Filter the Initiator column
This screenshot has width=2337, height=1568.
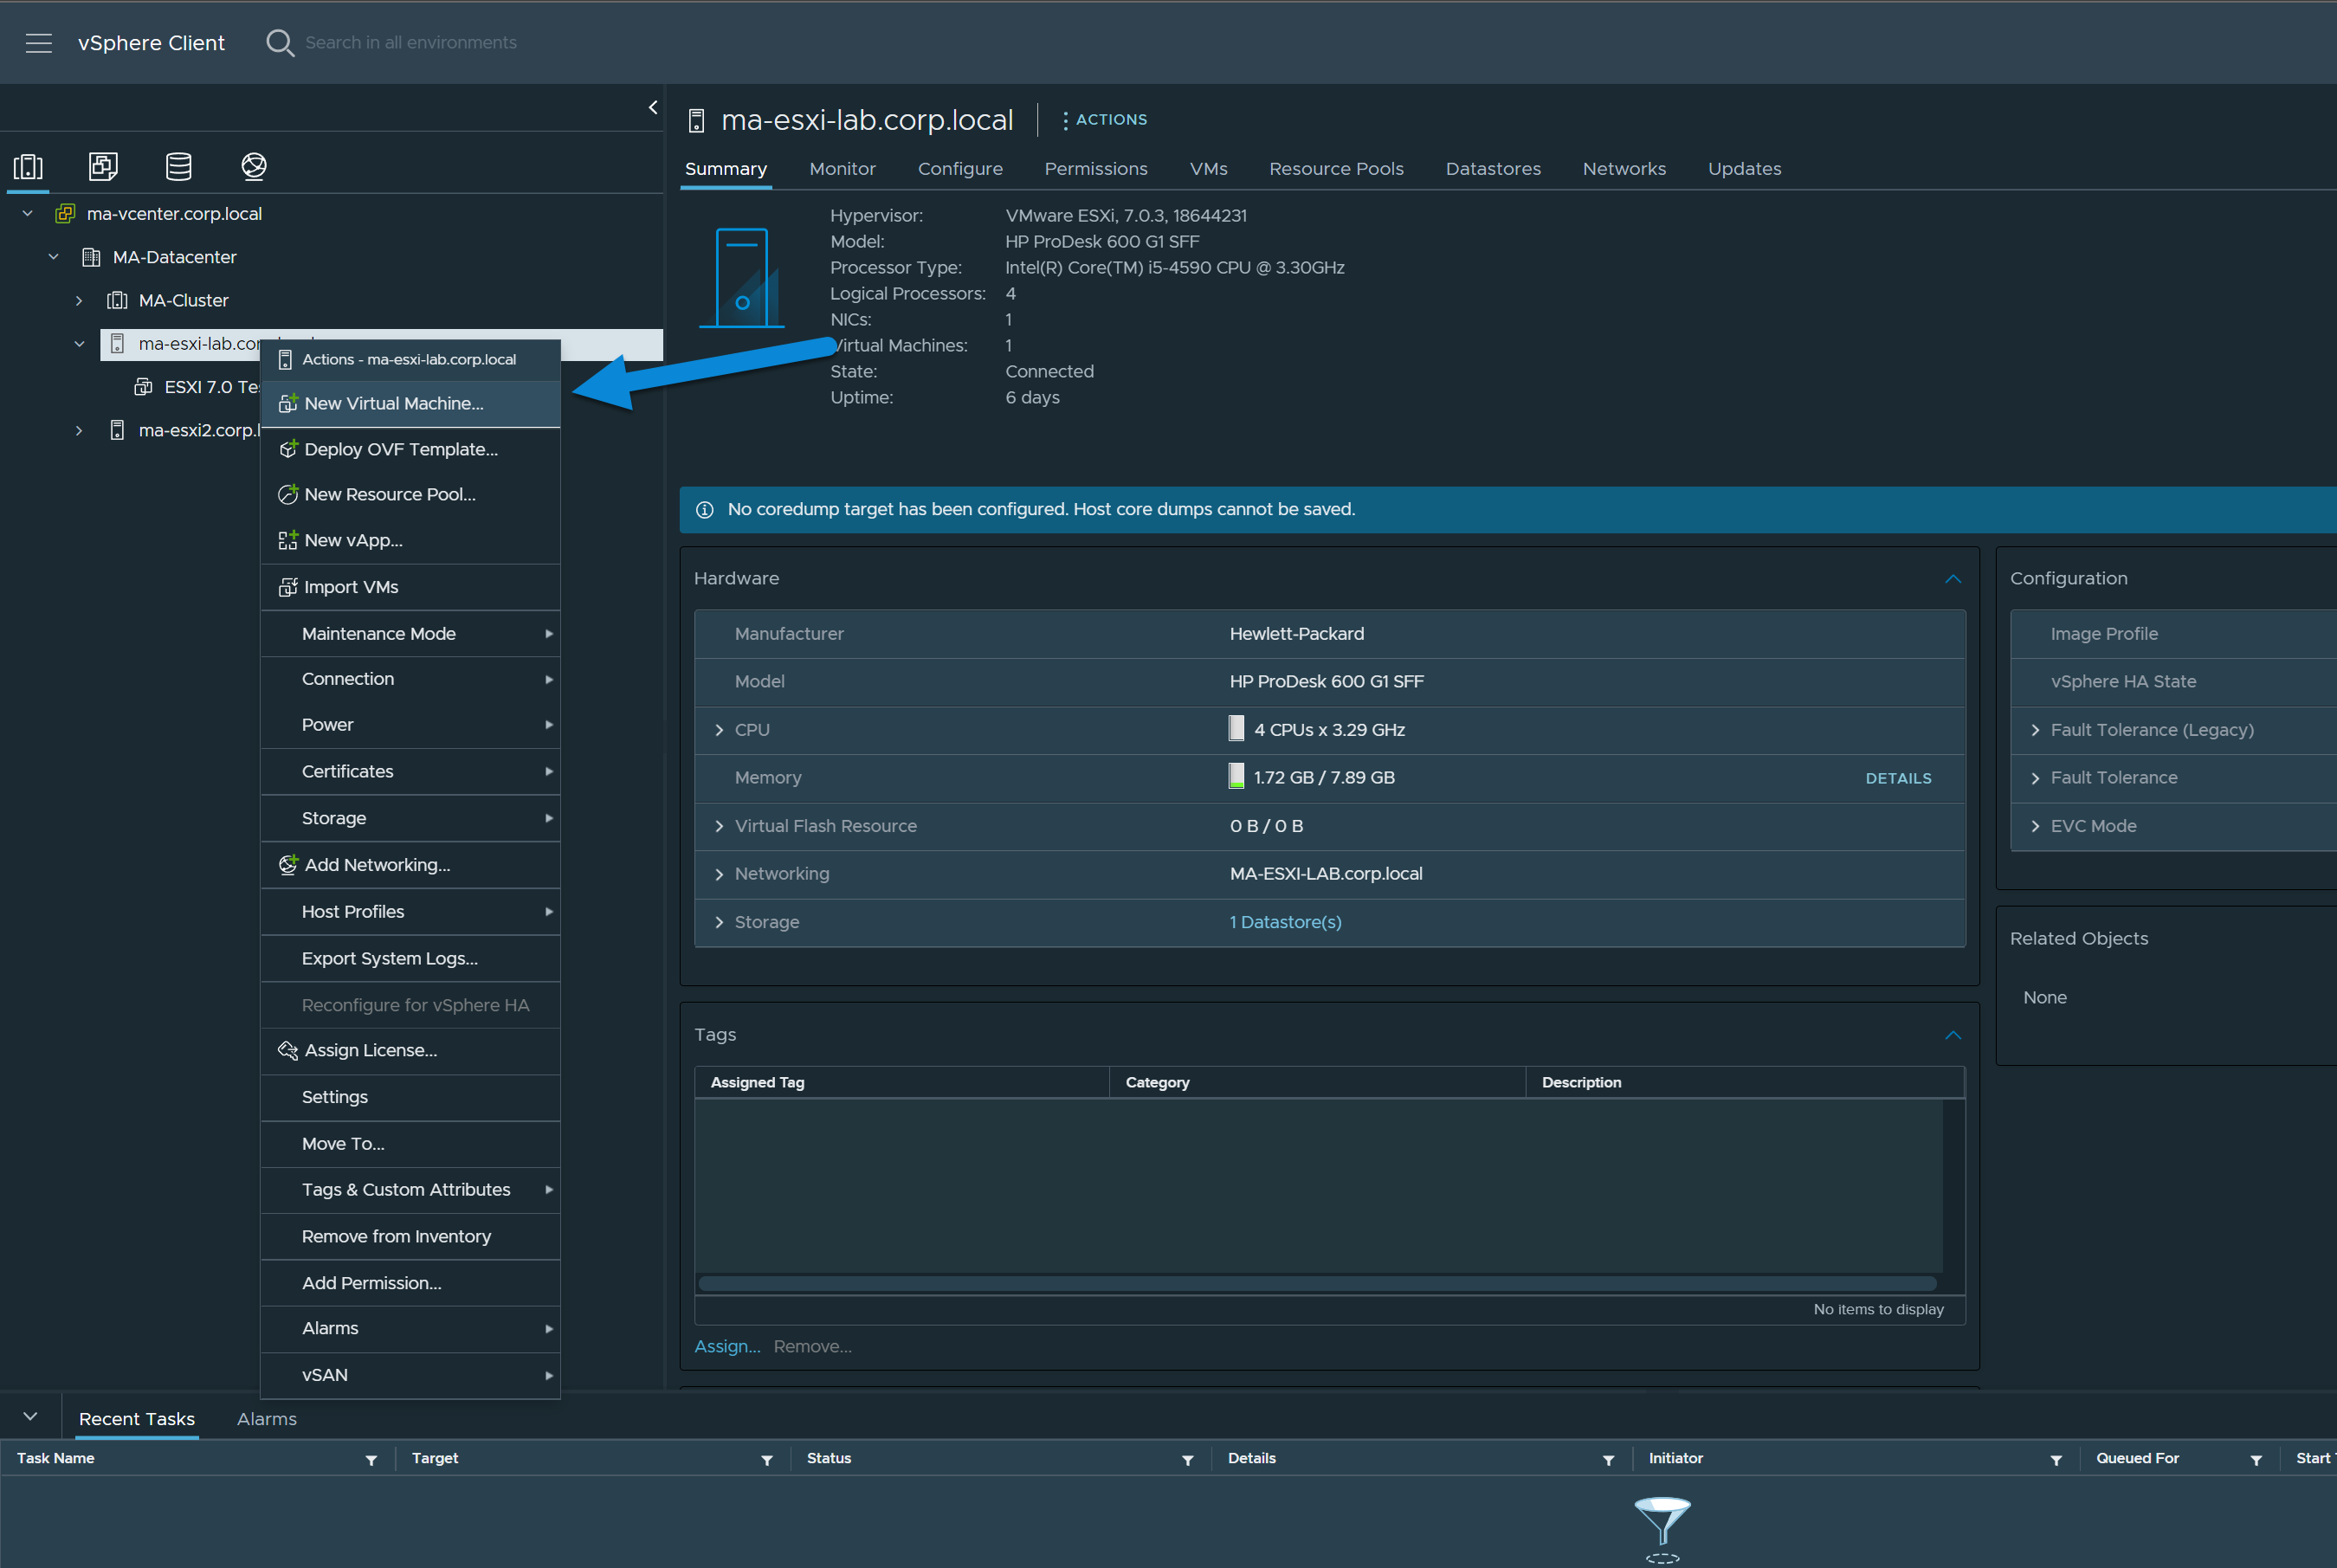2056,1460
